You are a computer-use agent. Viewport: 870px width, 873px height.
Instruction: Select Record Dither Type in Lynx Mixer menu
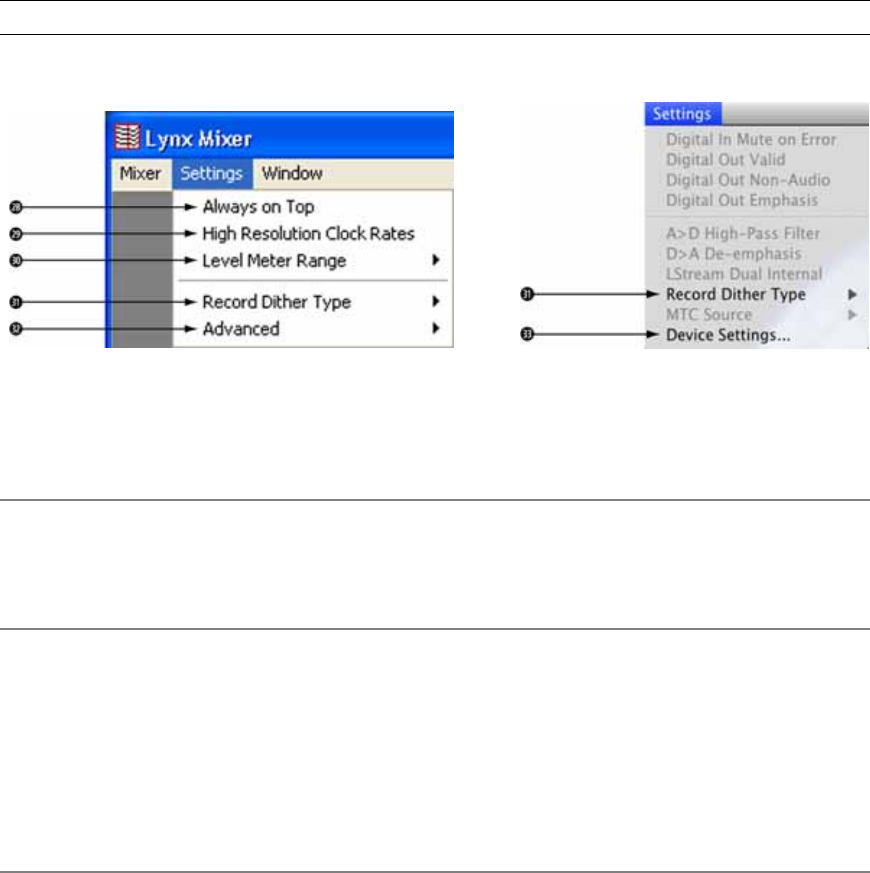click(276, 302)
